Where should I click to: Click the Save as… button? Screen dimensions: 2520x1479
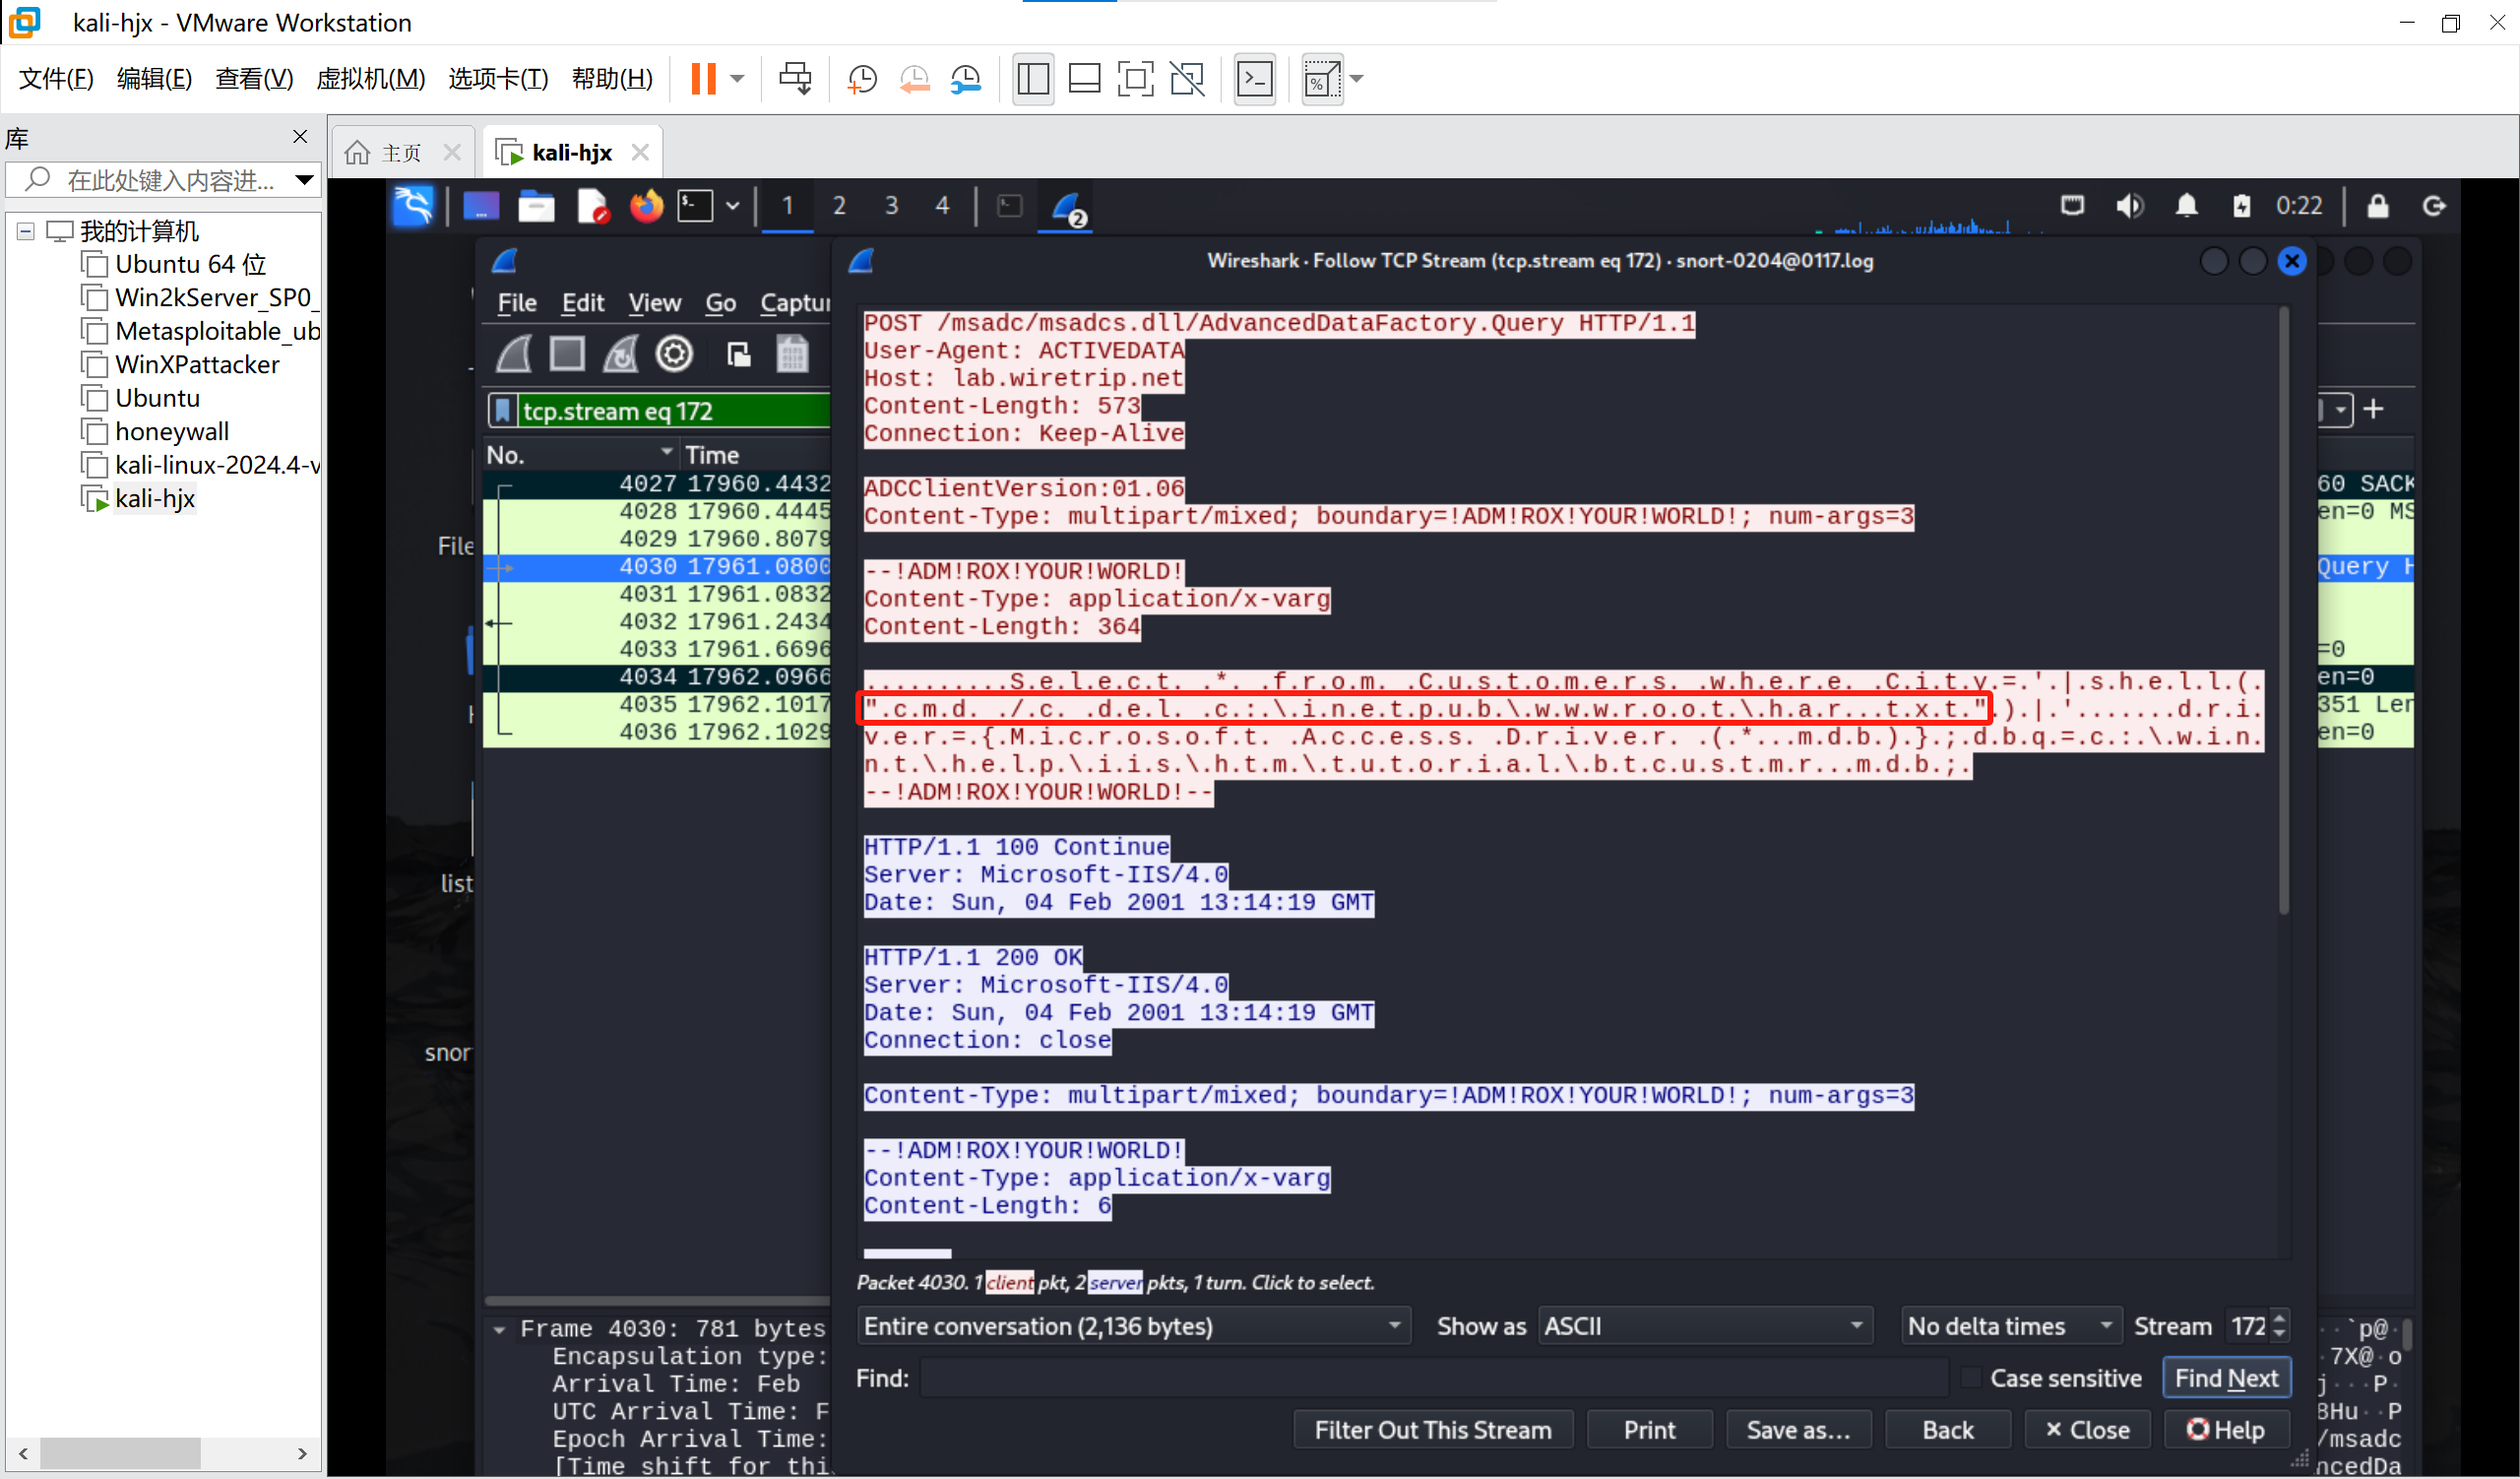point(1798,1430)
